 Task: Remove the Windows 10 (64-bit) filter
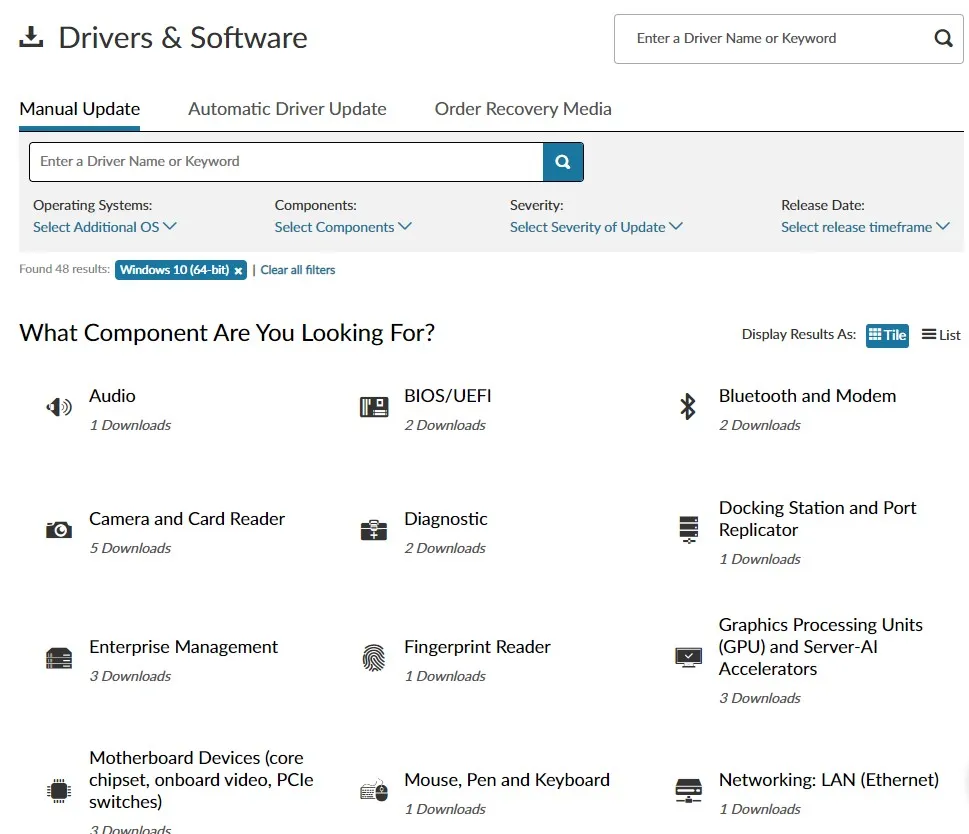tap(238, 271)
